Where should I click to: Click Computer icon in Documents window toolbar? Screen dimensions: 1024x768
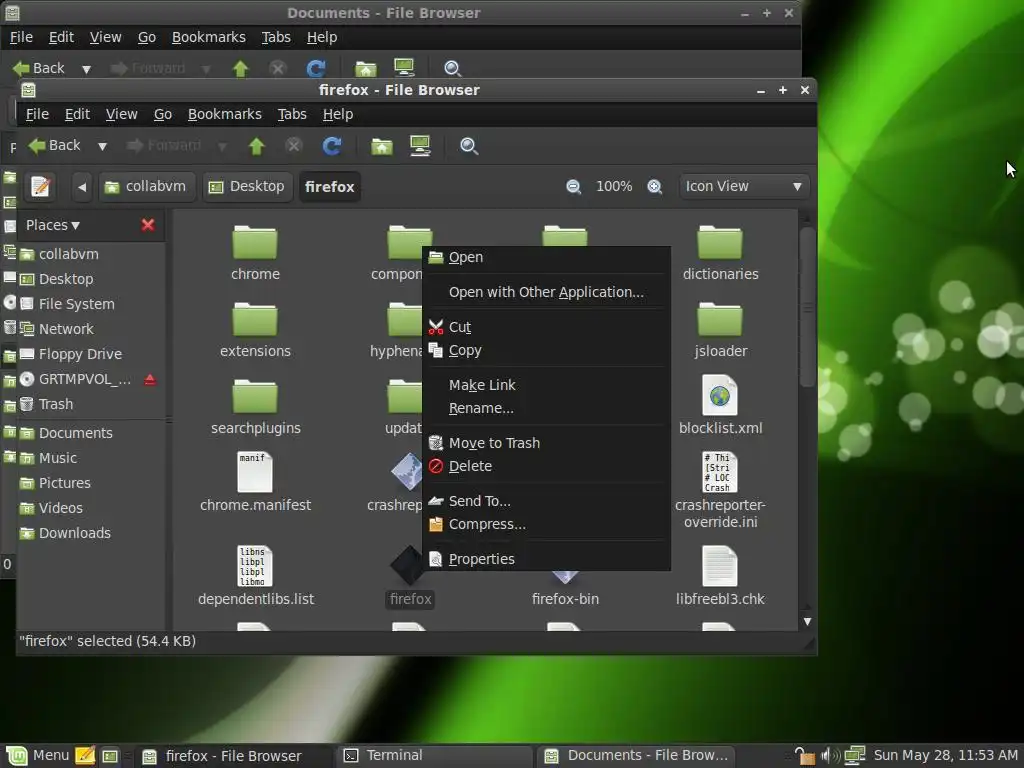click(x=404, y=68)
